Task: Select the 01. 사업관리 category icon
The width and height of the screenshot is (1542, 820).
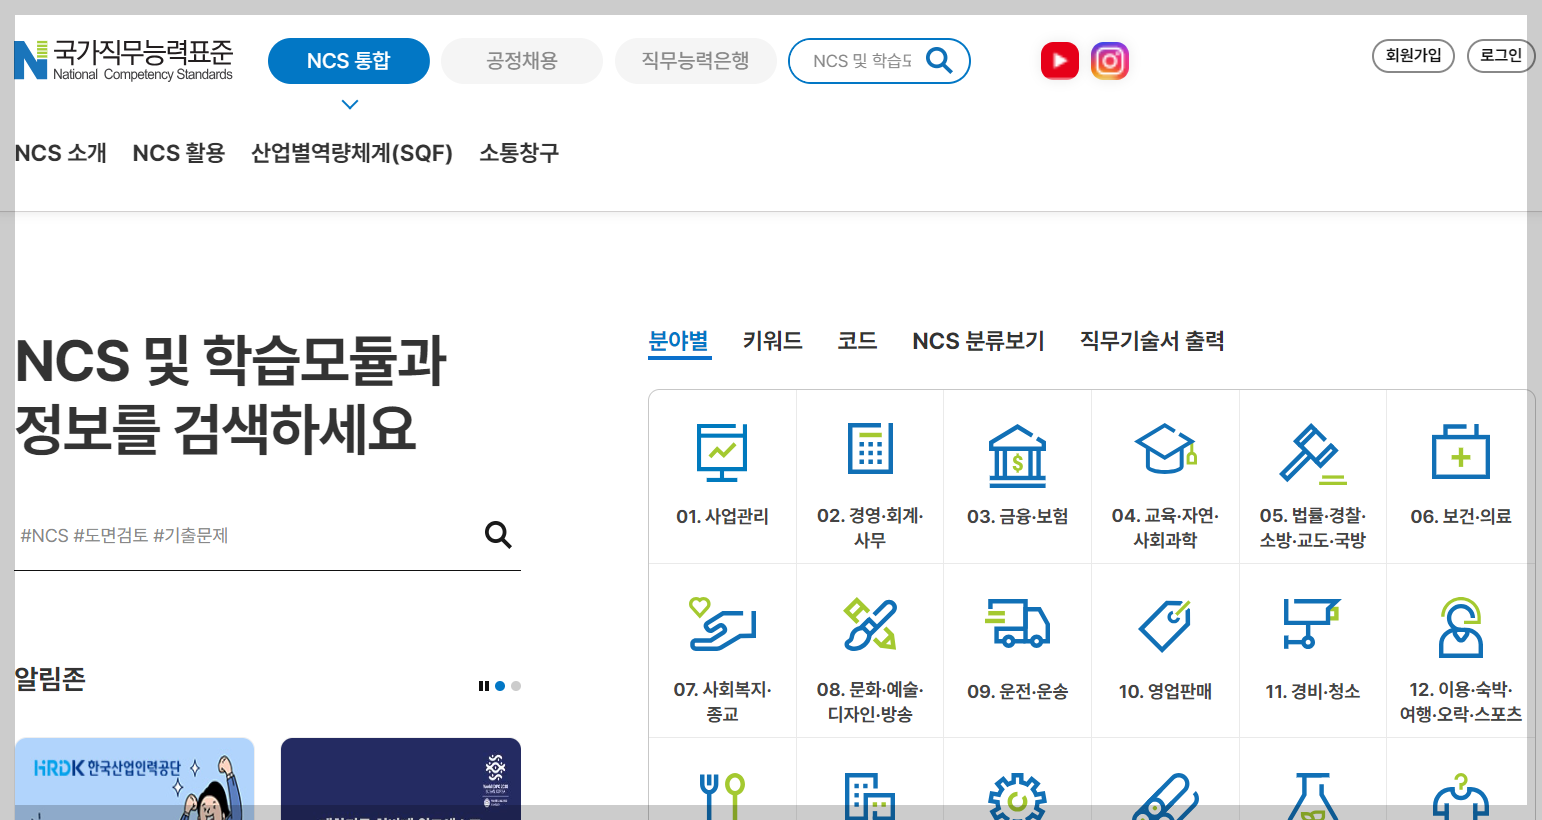Action: tap(722, 453)
